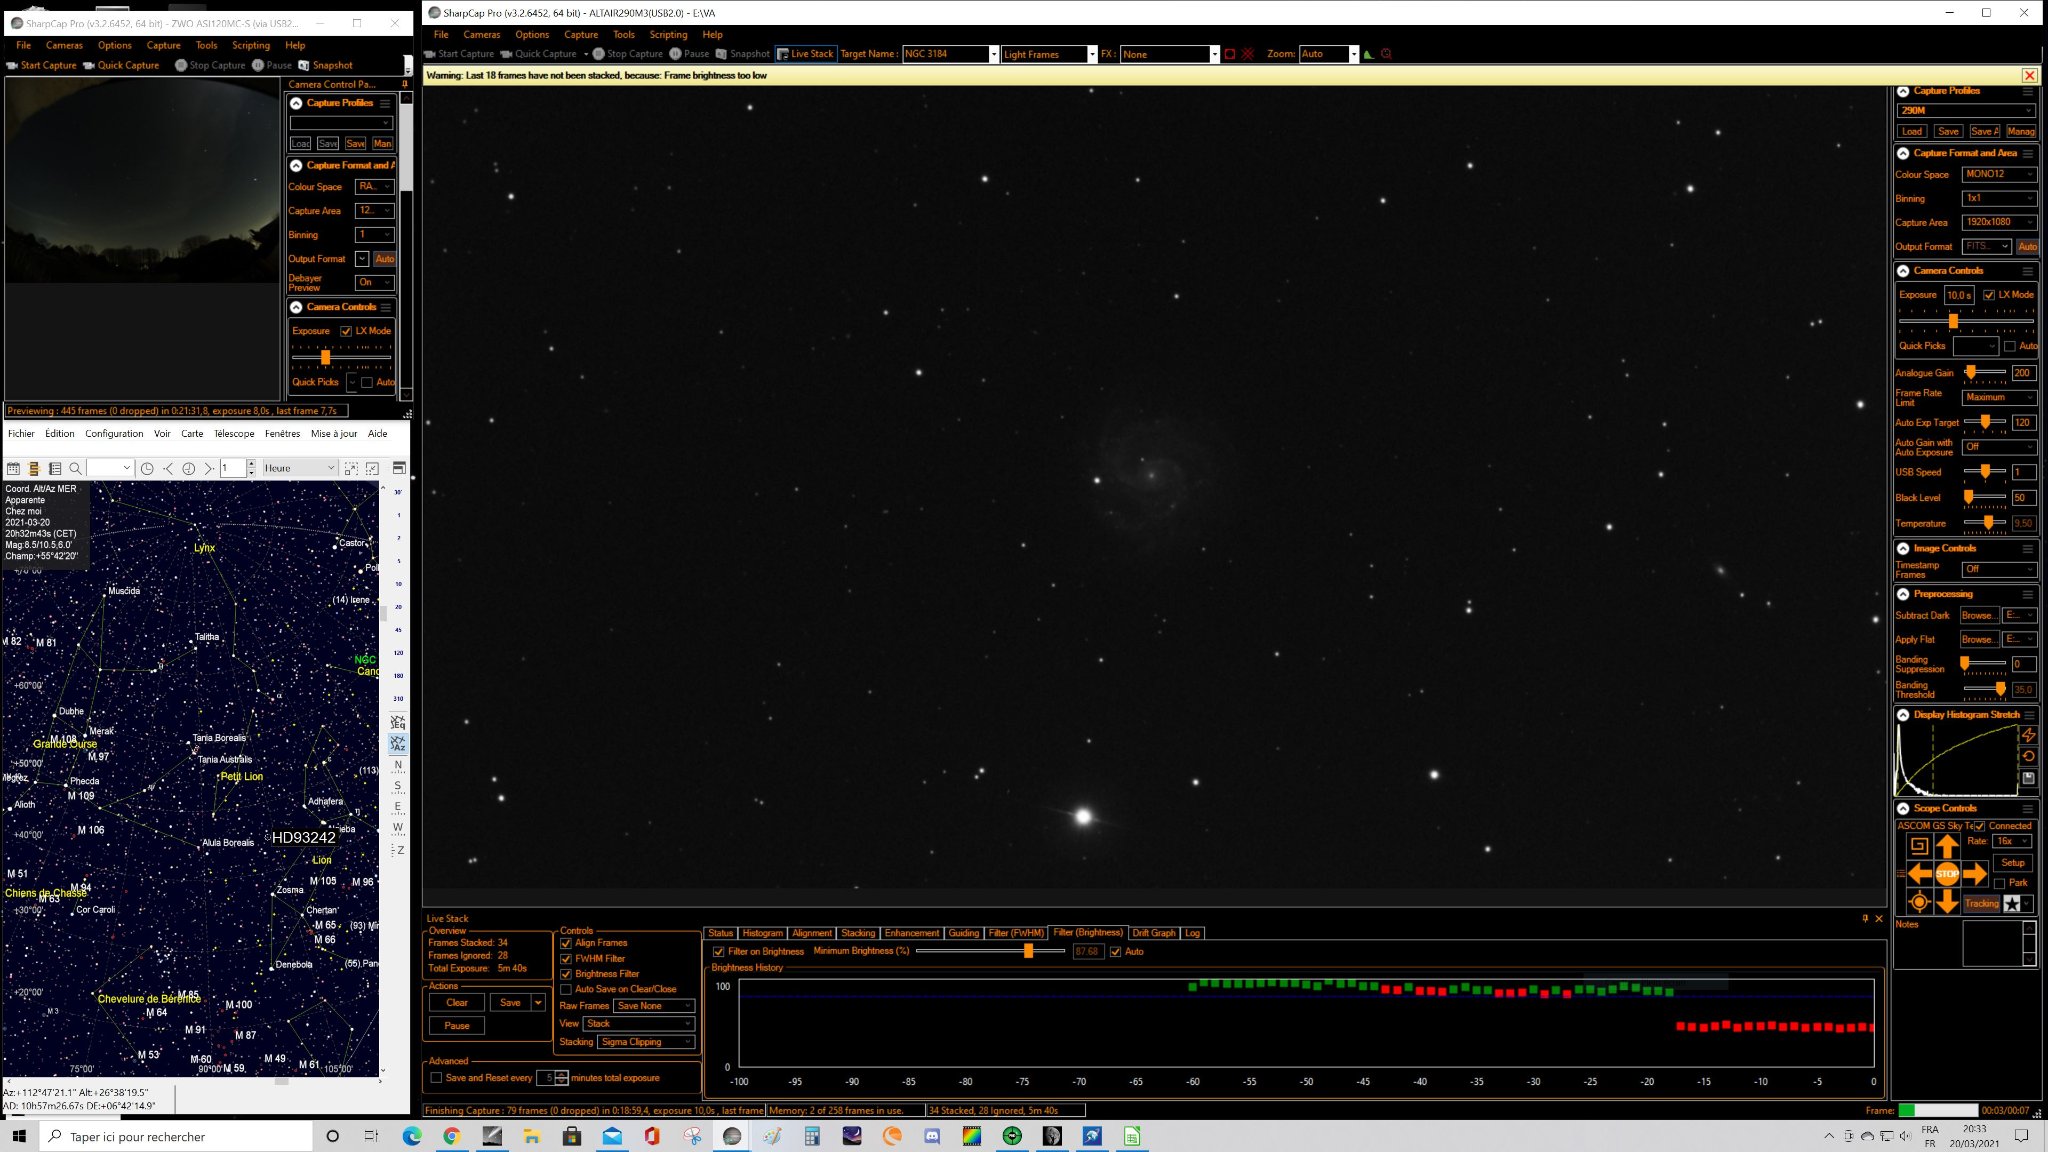The height and width of the screenshot is (1152, 2048).
Task: Switch star chart to Alt/Az coordinates
Action: tap(398, 744)
